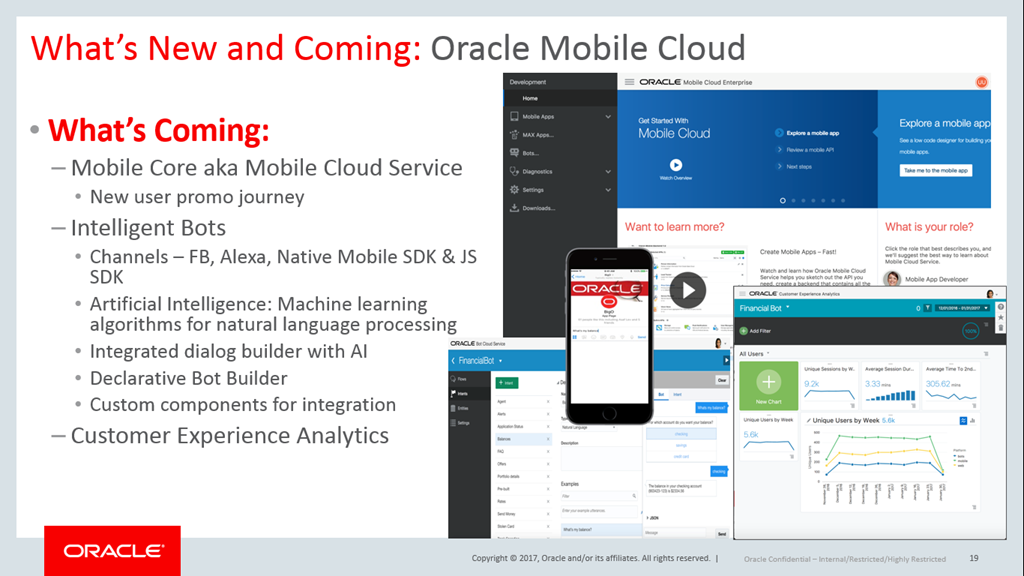This screenshot has height=576, width=1024.
Task: Click the Bots robot icon in sidebar
Action: pyautogui.click(x=514, y=153)
